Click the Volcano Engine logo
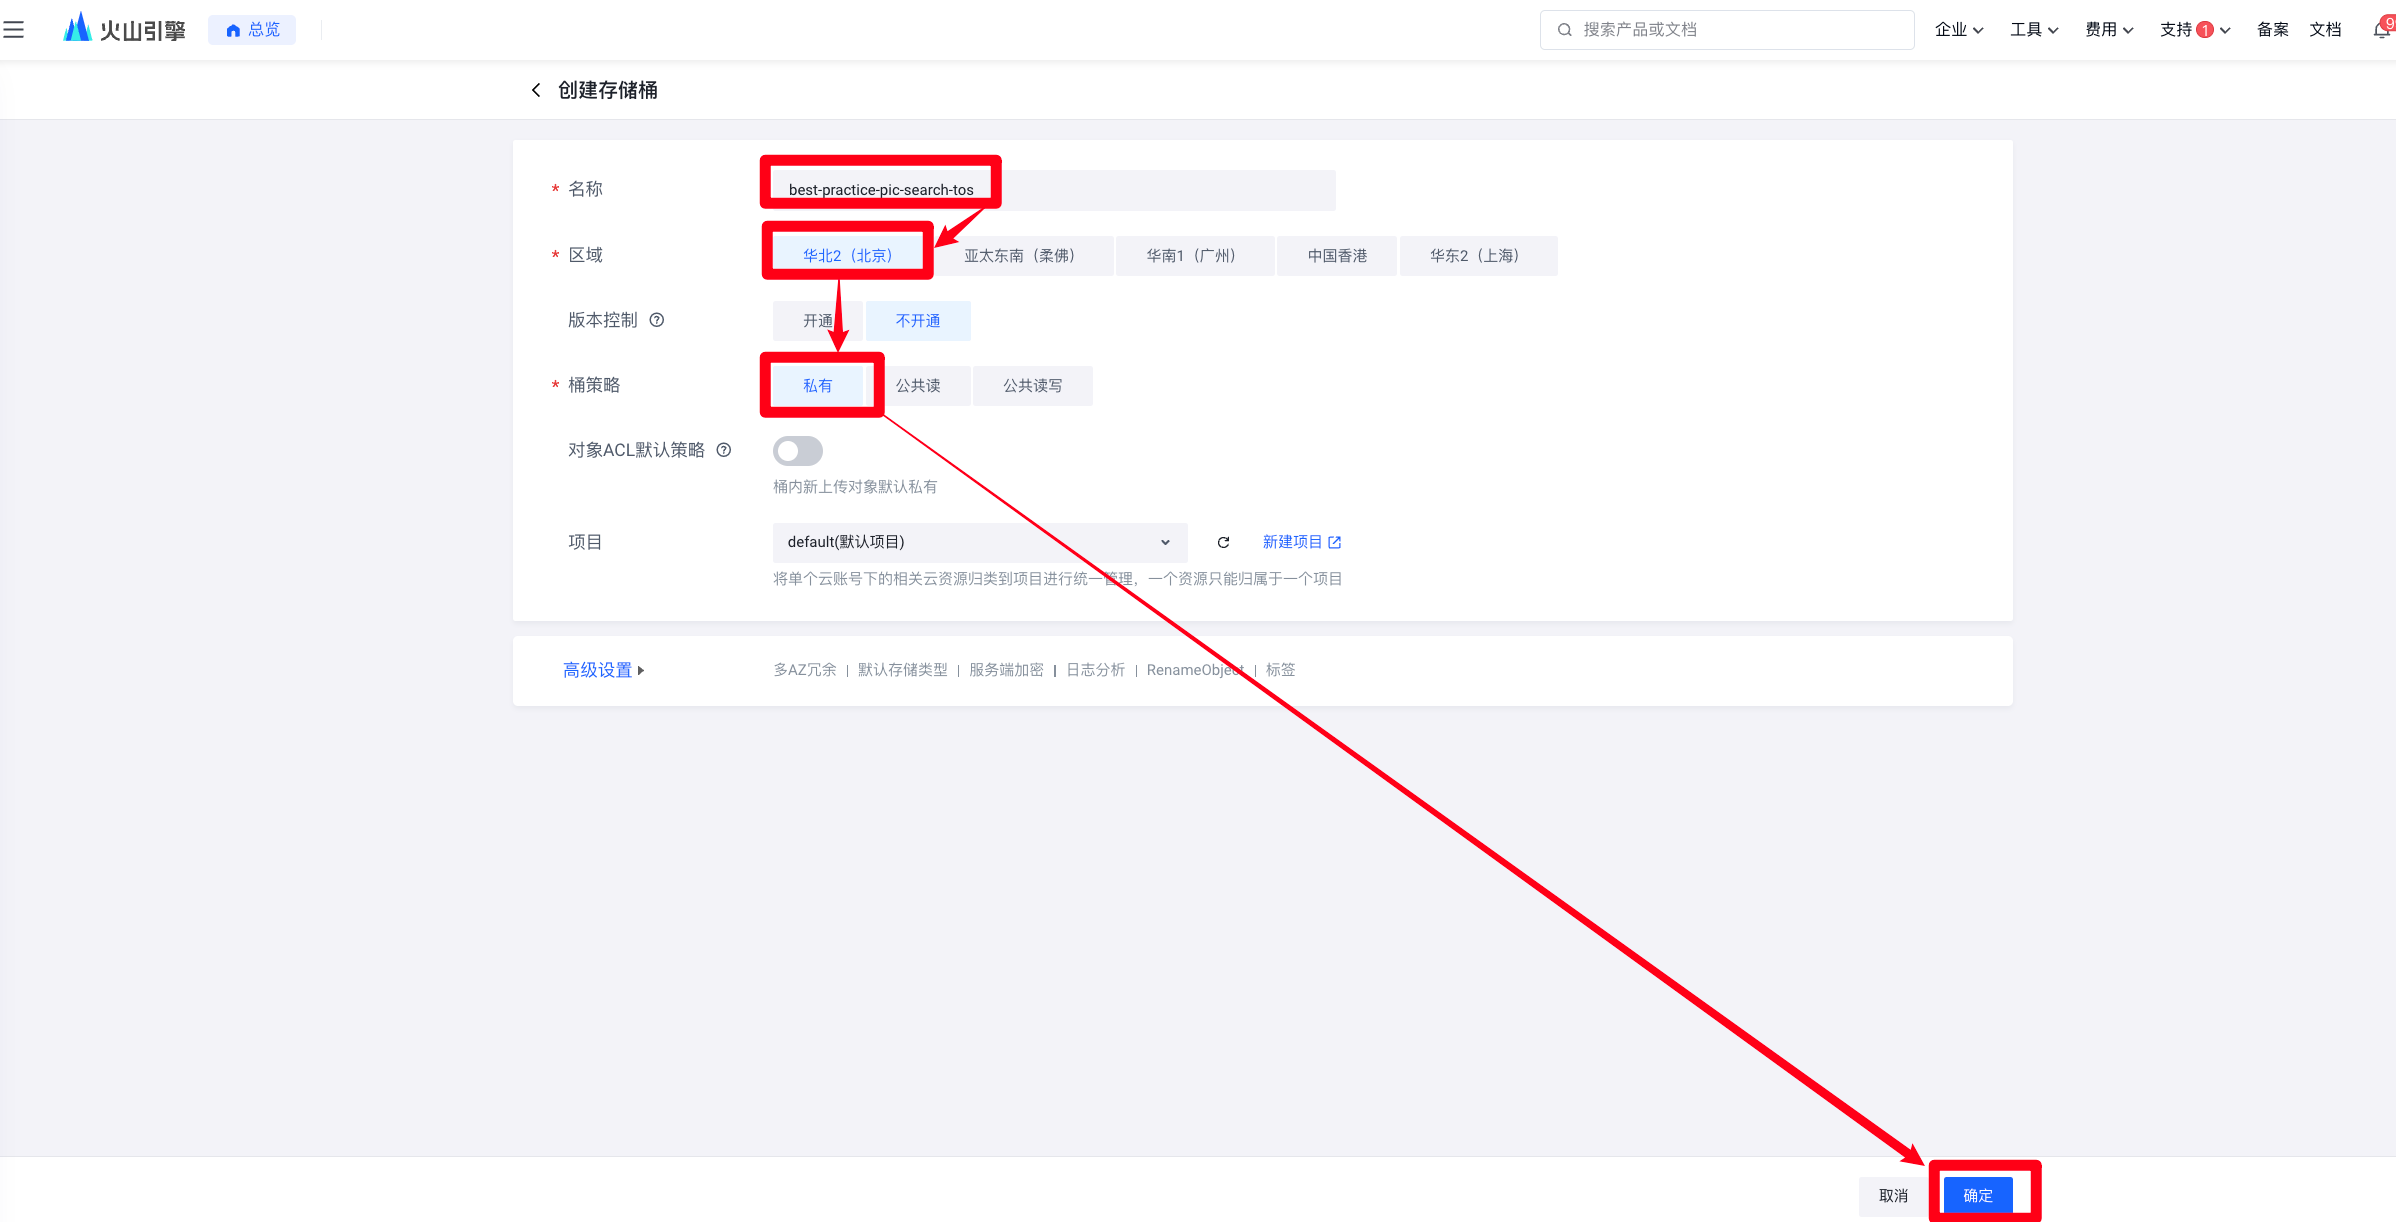2396x1222 pixels. coord(124,29)
